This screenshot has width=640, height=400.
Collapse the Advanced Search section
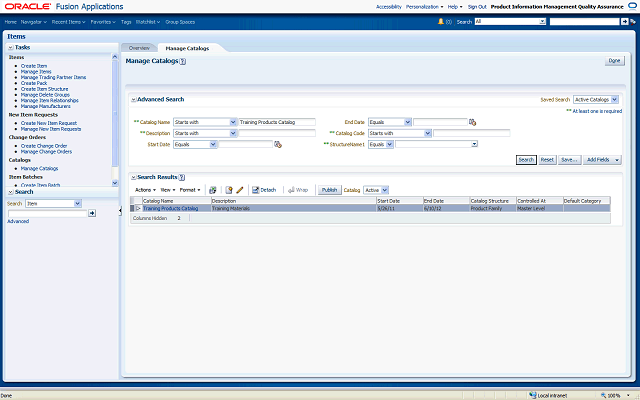133,100
